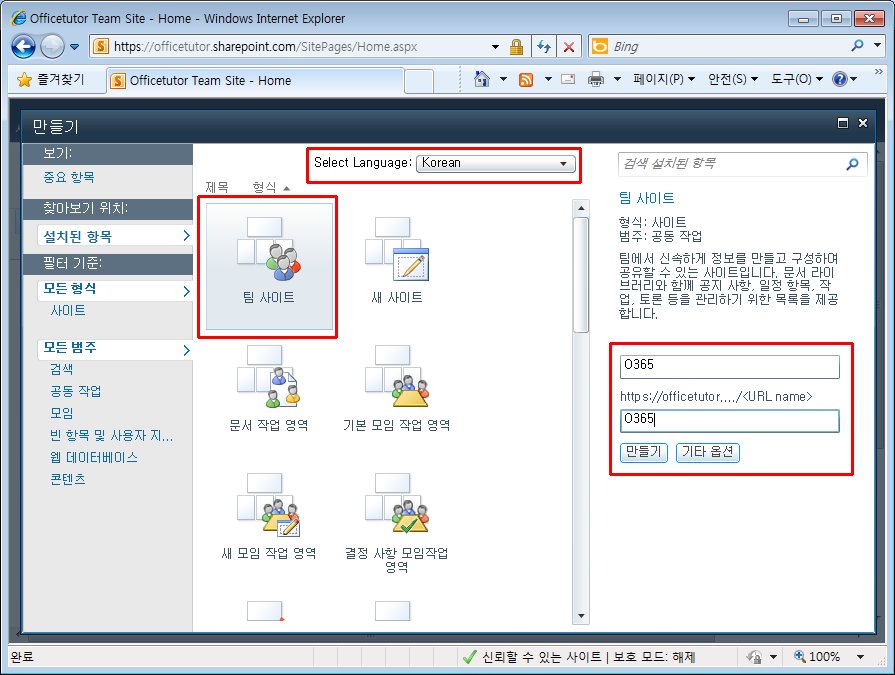Select 모든 범주 filter
Screen dimensions: 895x675
(x=116, y=348)
